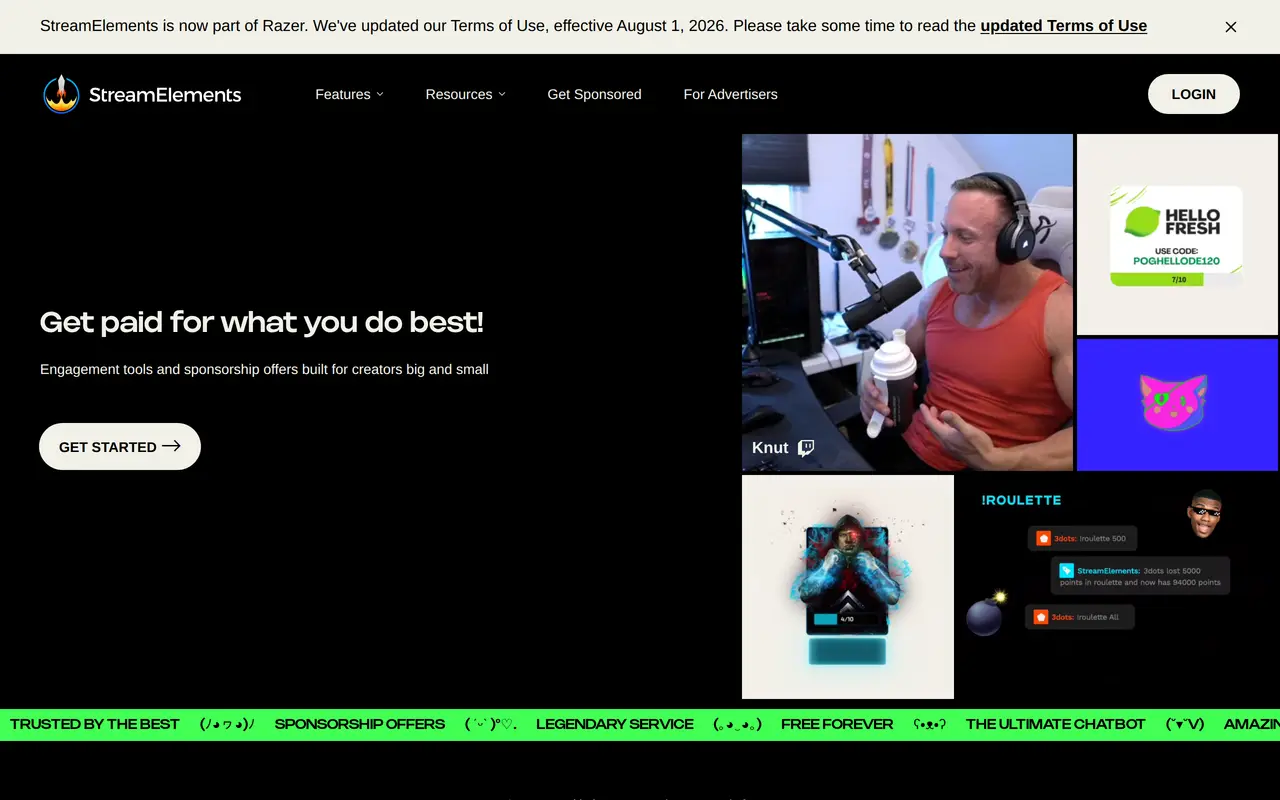Click the sunglasses face avatar
1280x800 pixels.
tap(1205, 512)
